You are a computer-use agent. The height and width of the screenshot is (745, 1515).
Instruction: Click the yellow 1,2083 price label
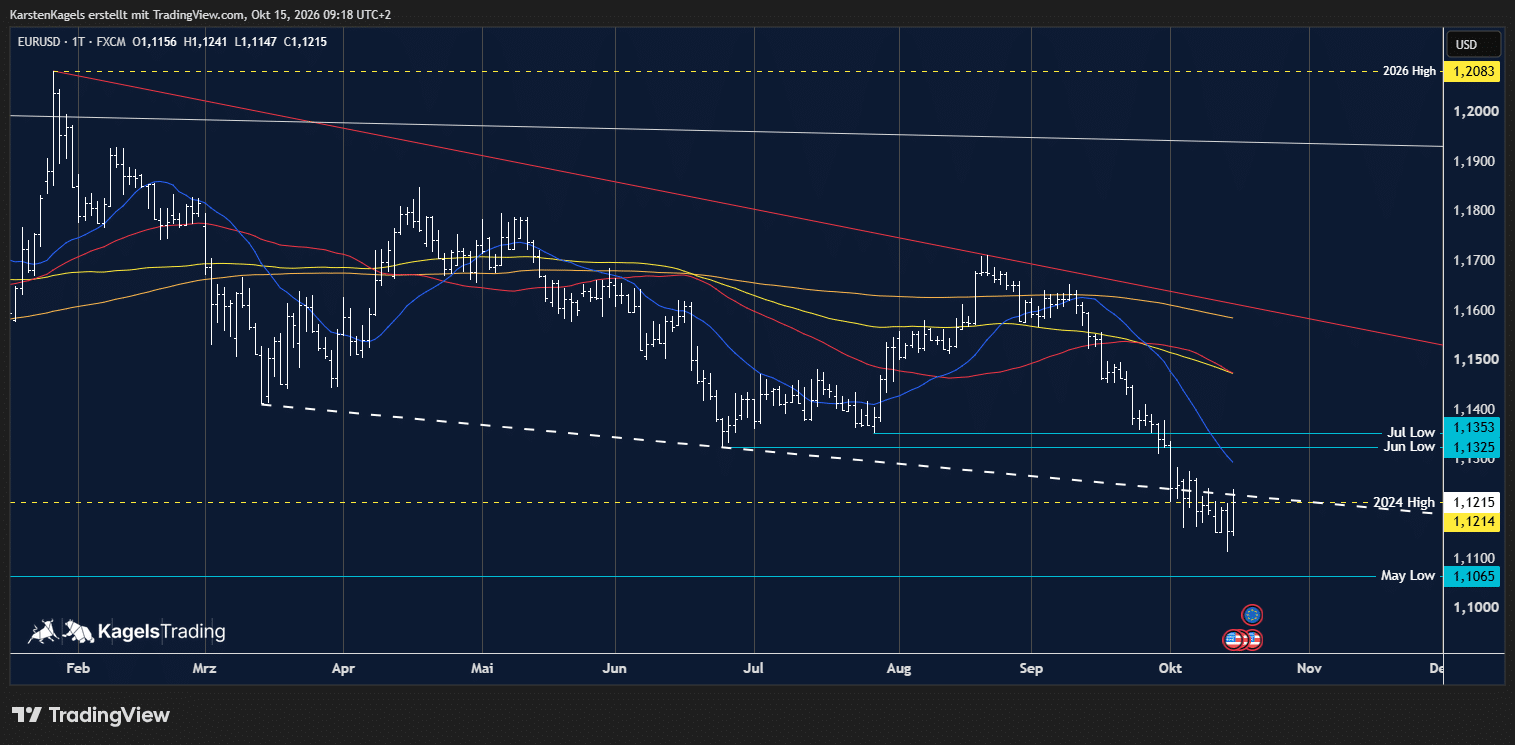1473,71
